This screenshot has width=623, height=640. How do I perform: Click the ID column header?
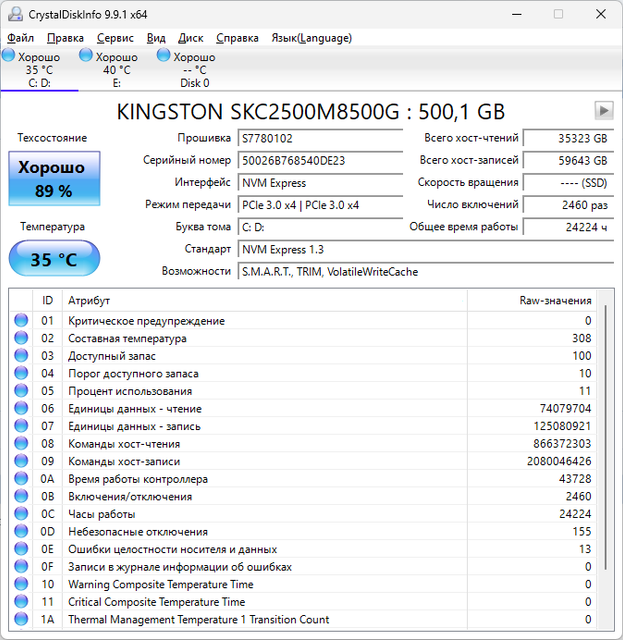pyautogui.click(x=47, y=301)
